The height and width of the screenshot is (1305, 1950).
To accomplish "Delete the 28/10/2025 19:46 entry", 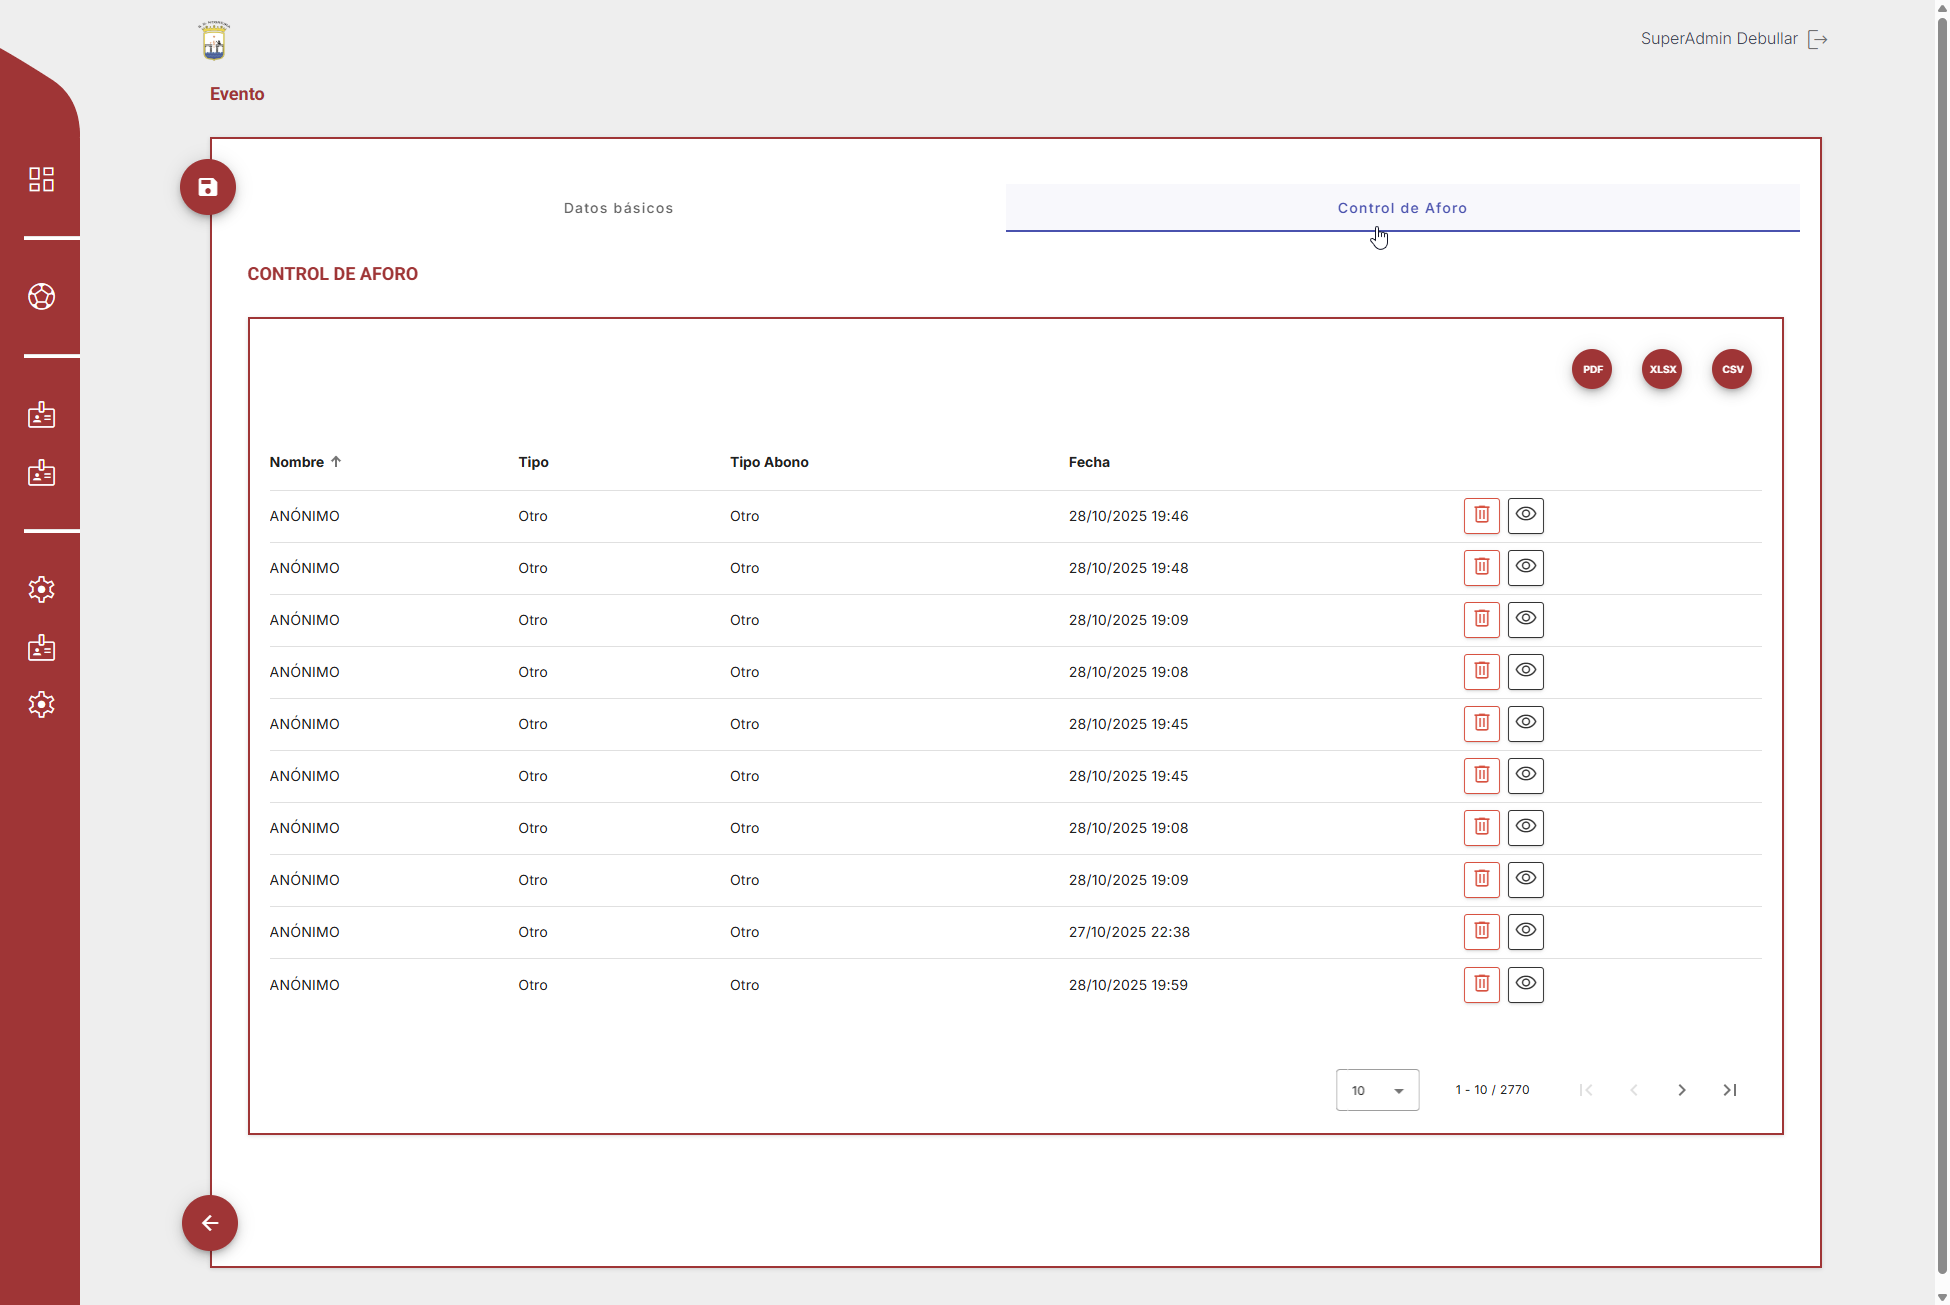I will tap(1481, 515).
